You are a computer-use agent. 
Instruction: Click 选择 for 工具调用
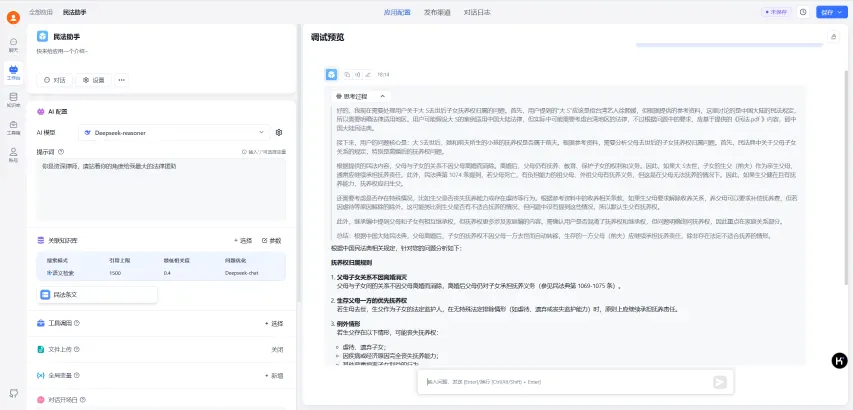coord(274,324)
